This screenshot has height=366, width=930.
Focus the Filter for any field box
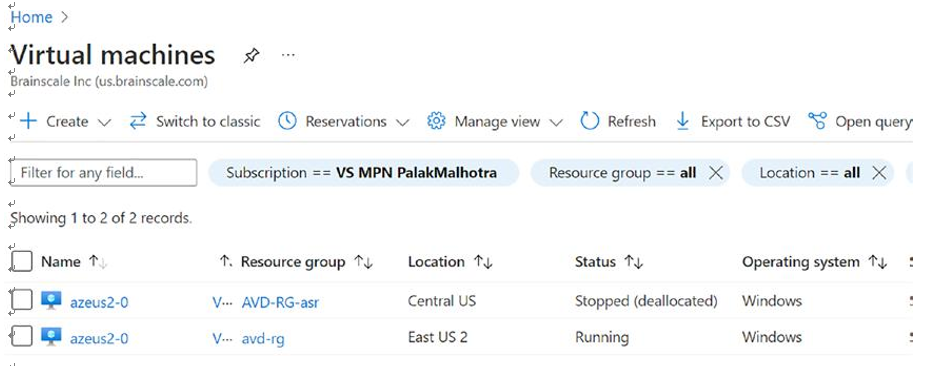104,173
